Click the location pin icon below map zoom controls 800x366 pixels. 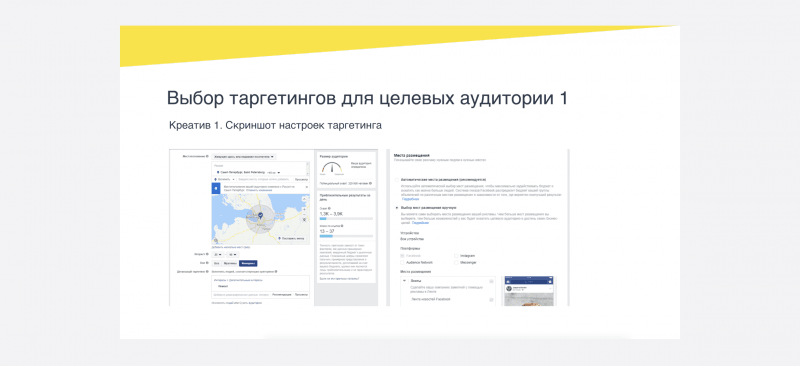point(305,220)
